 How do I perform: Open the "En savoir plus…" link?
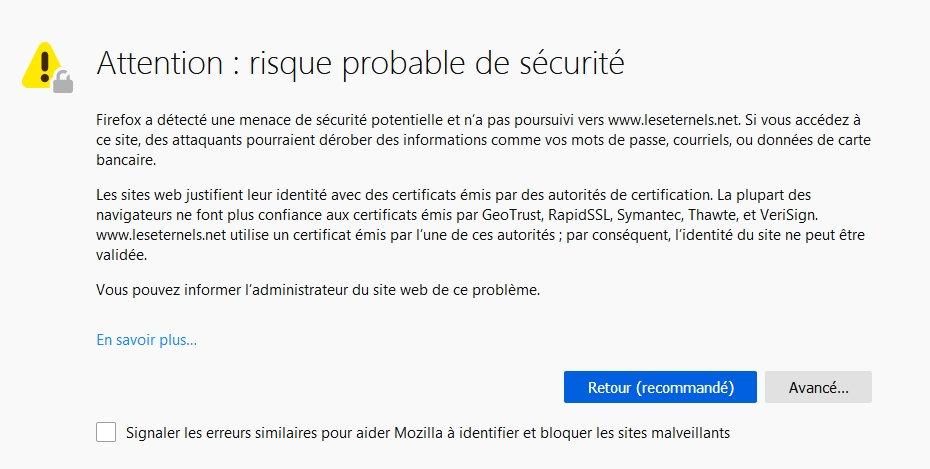coord(146,340)
